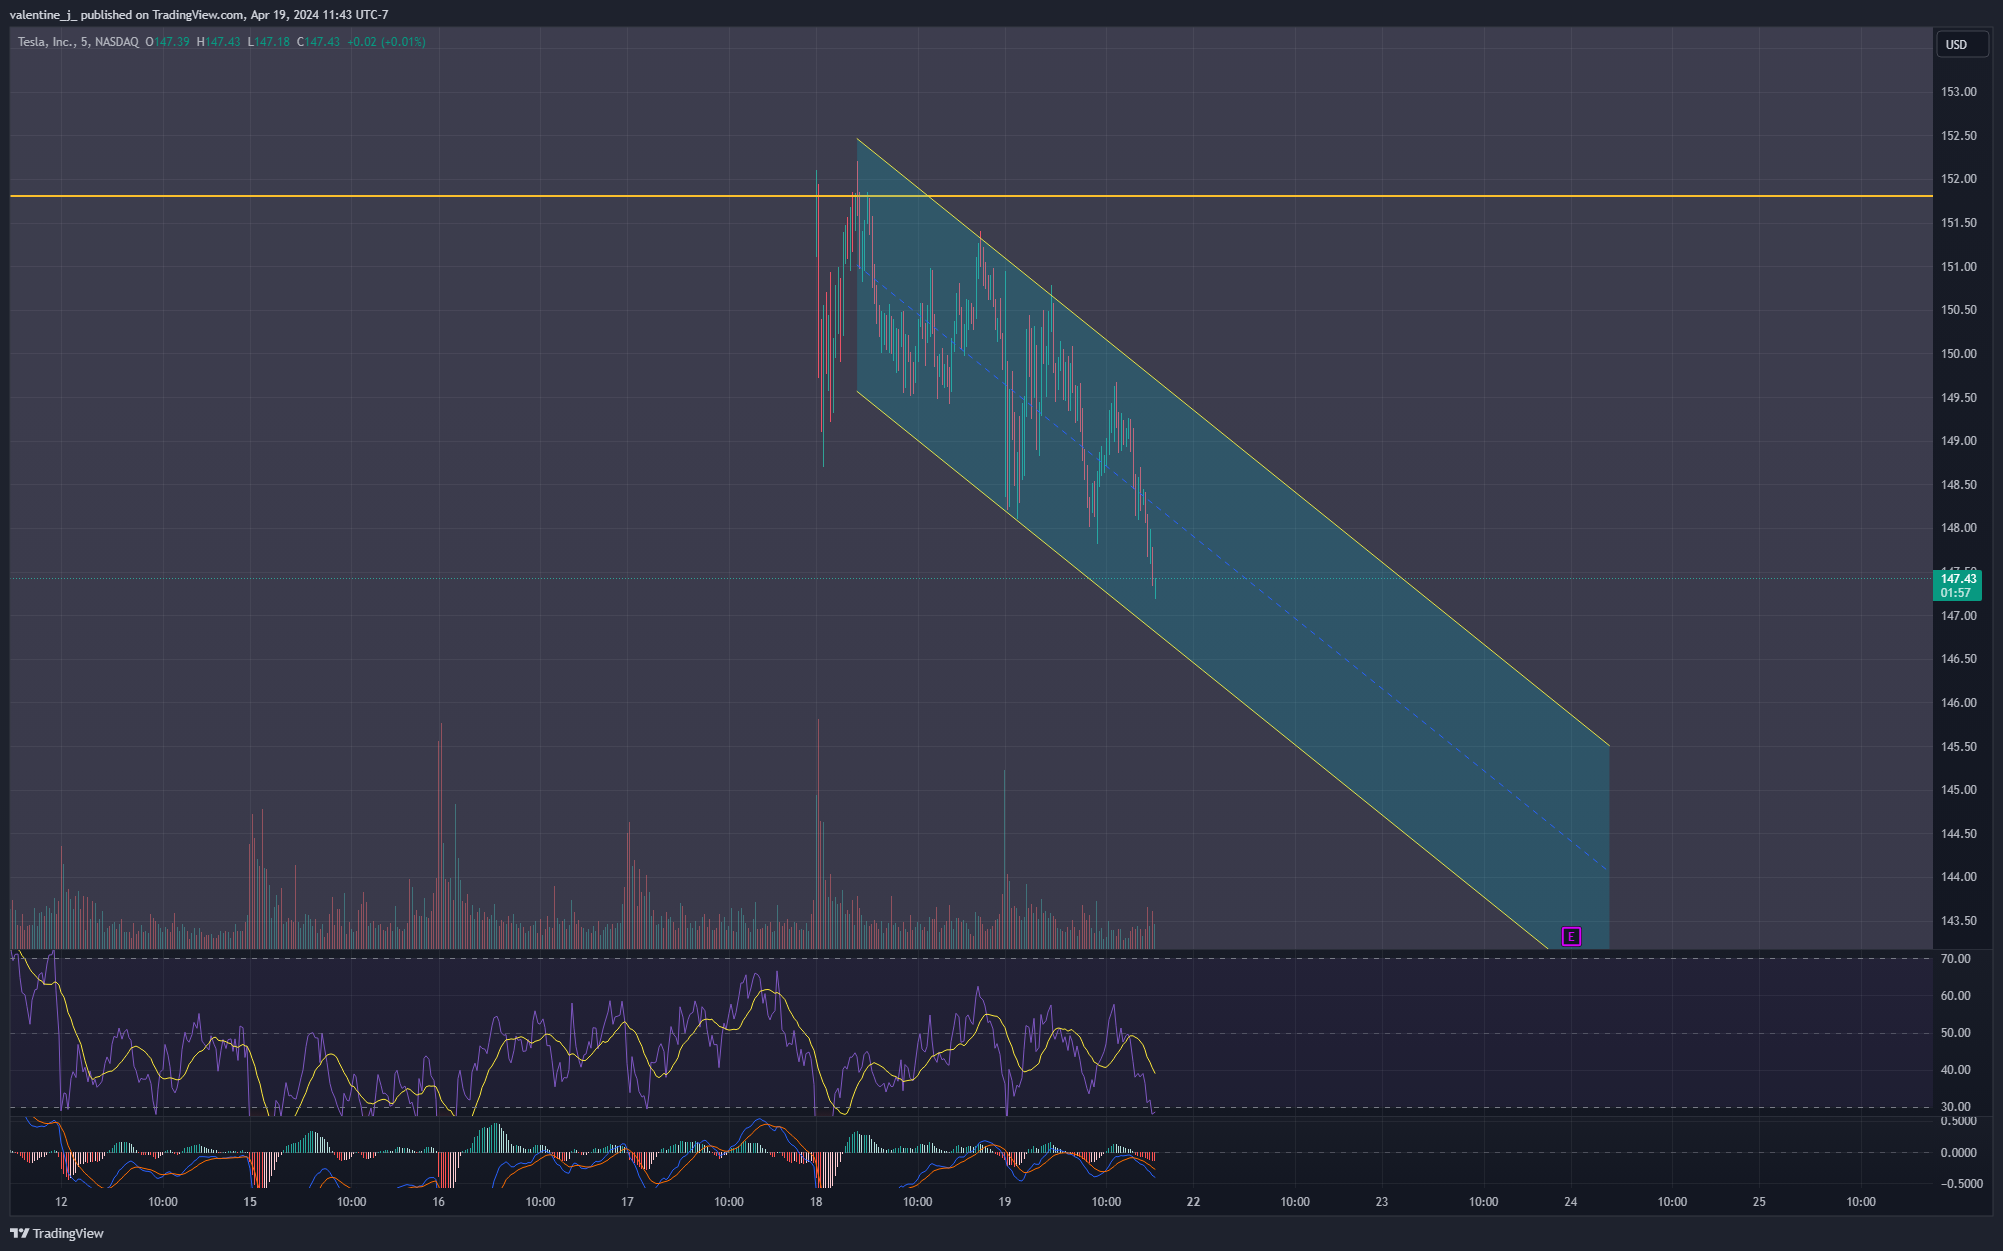Click the 145.00 price axis label
2003x1251 pixels.
1958,790
